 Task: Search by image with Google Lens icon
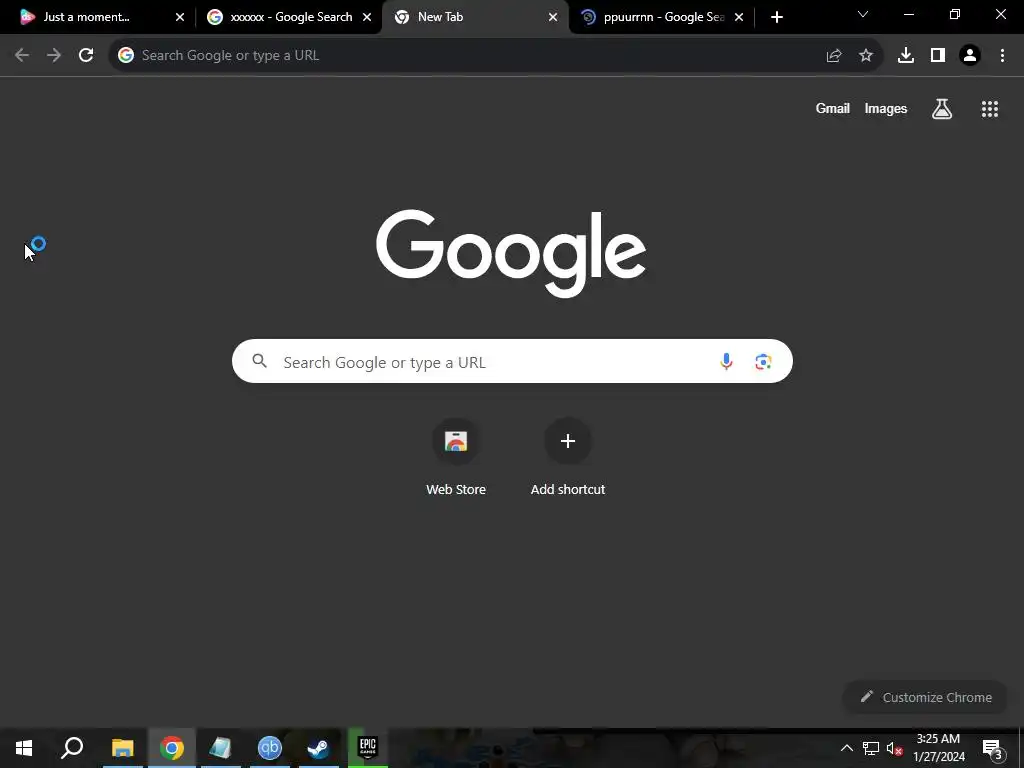(763, 361)
